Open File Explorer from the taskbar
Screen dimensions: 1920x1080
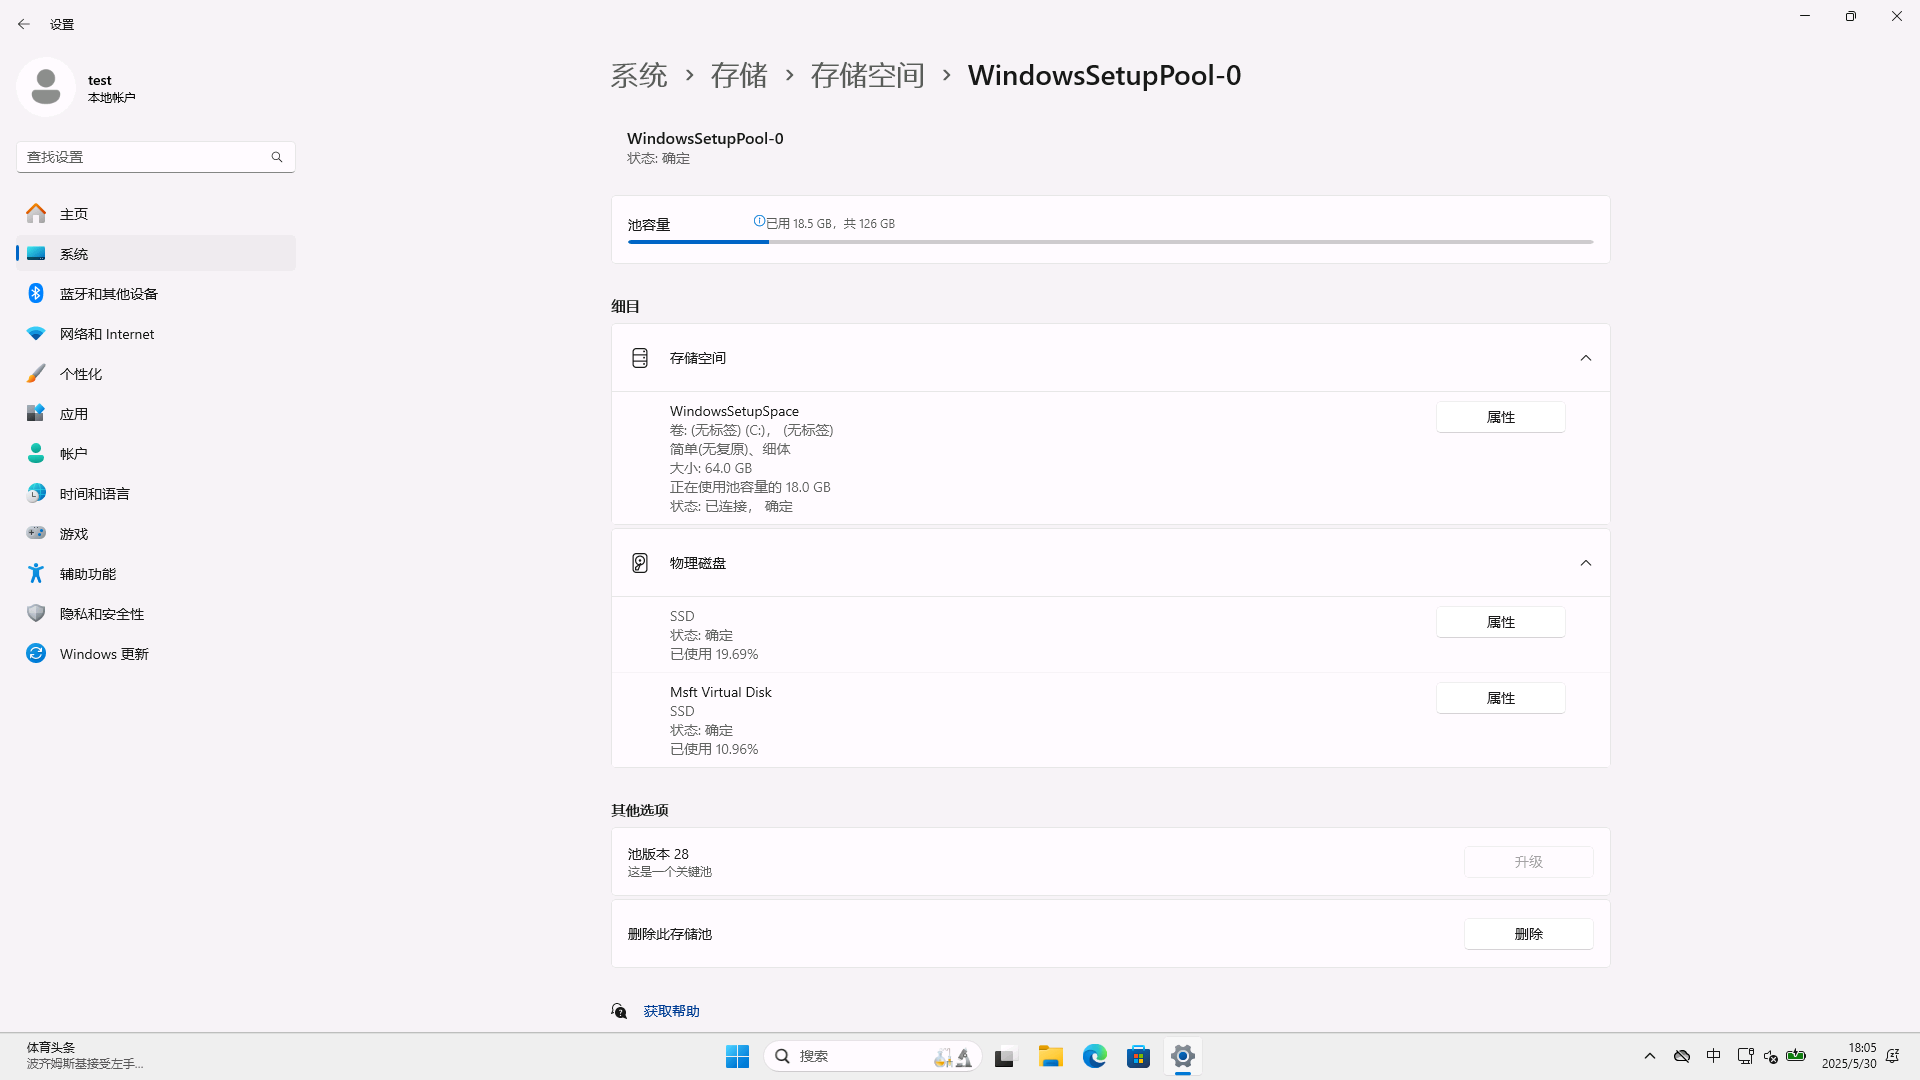[1050, 1056]
